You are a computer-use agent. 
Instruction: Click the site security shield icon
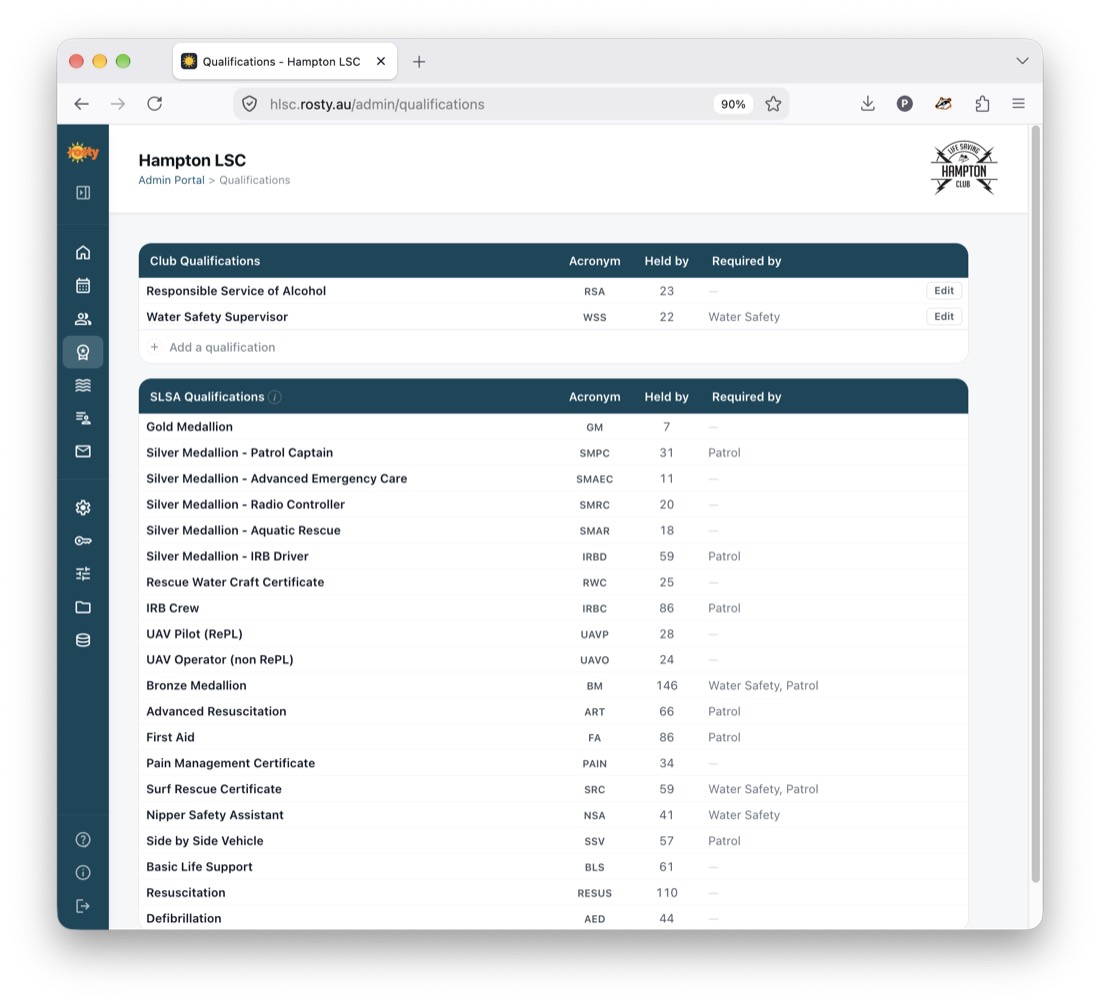(249, 104)
